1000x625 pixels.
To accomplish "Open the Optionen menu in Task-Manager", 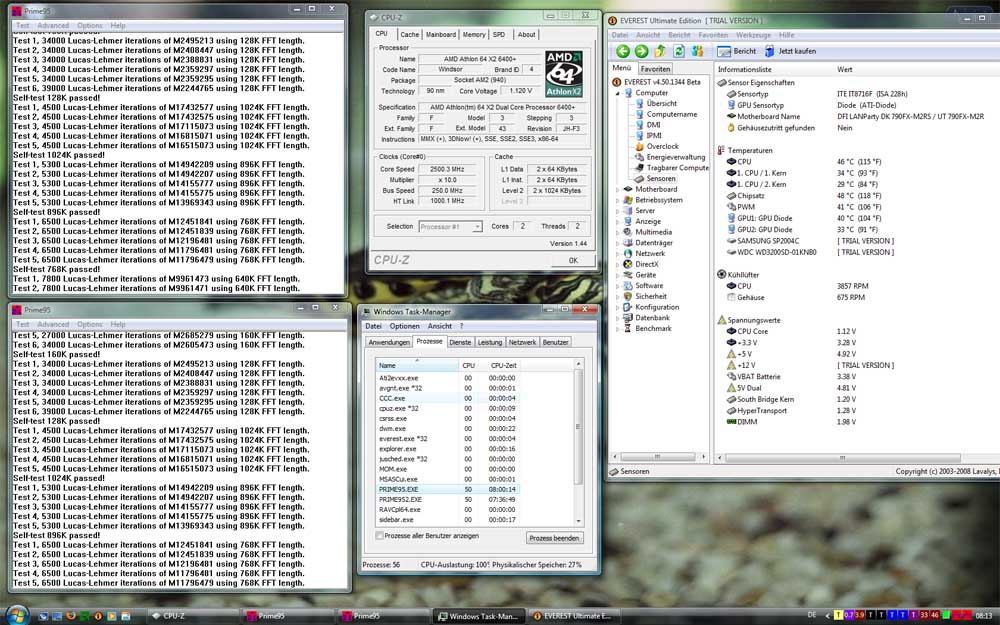I will pos(404,326).
